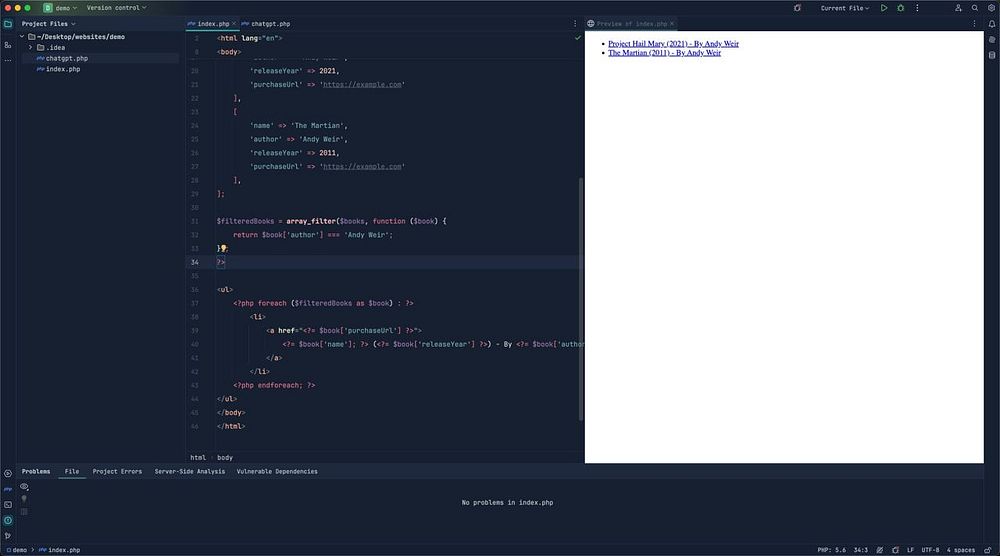Click the index.php breadcrumb in status bar
This screenshot has height=556, width=1000.
pyautogui.click(x=59, y=550)
